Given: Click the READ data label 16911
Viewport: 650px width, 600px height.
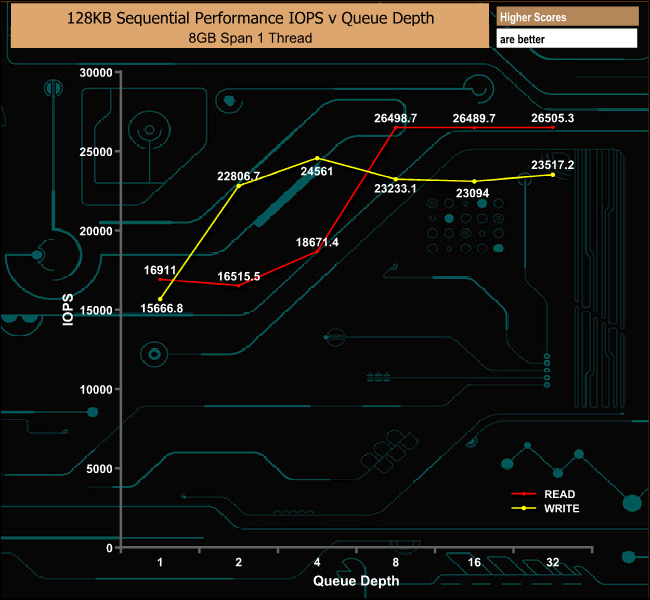Looking at the screenshot, I should pos(160,270).
